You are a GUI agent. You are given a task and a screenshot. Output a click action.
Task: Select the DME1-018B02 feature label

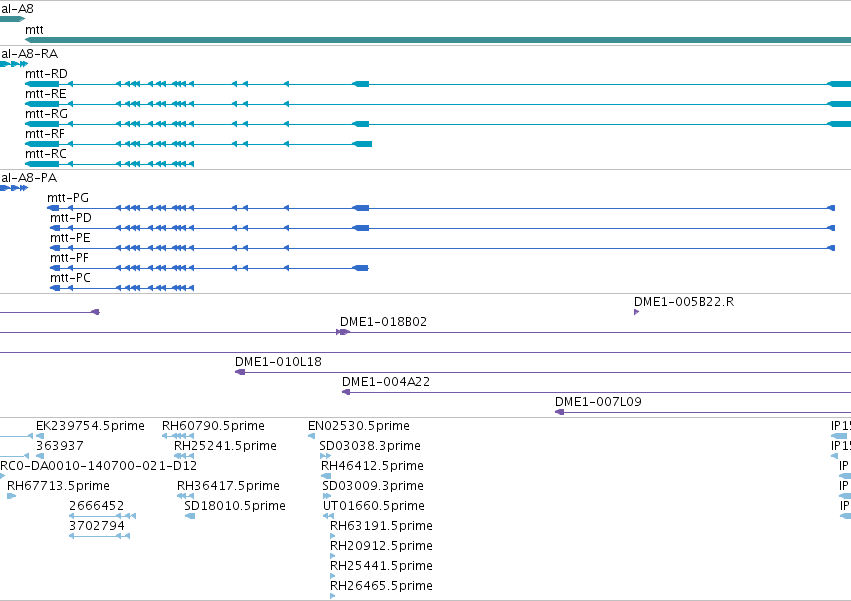[x=383, y=322]
